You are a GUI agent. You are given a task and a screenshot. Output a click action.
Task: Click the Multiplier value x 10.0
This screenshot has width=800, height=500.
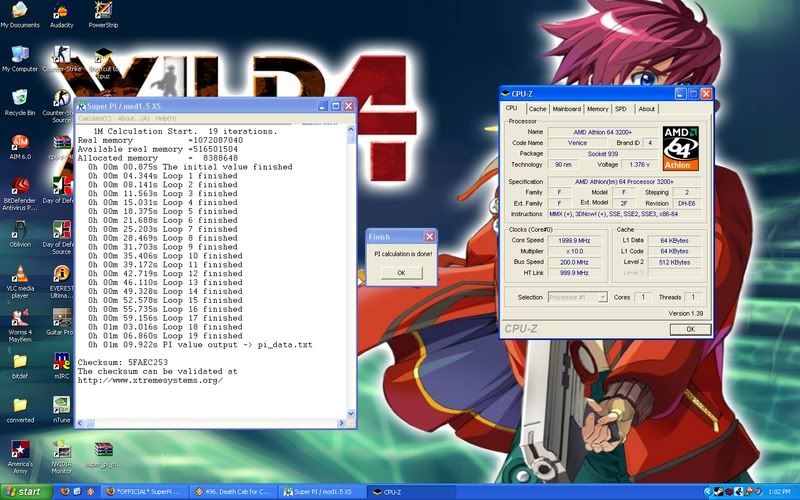click(x=574, y=252)
